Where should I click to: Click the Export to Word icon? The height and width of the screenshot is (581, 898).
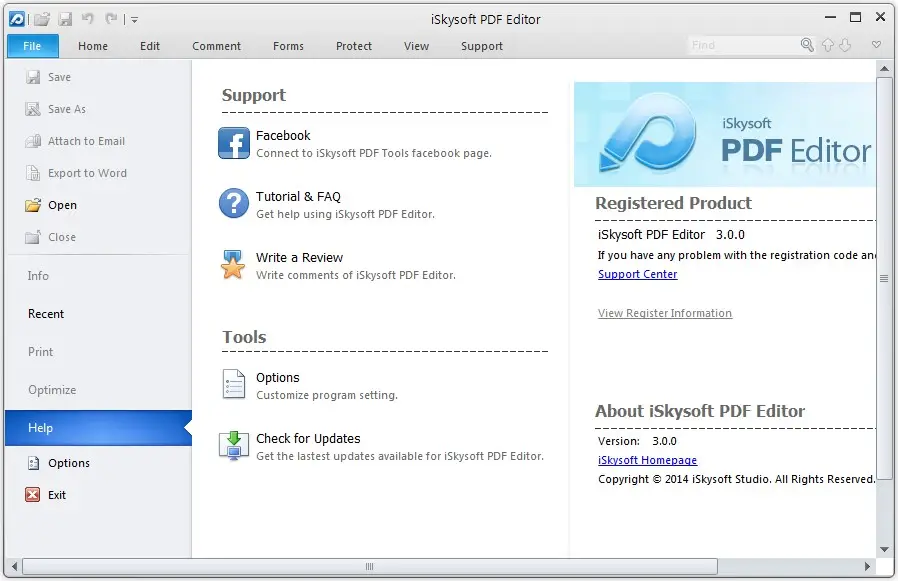[33, 173]
